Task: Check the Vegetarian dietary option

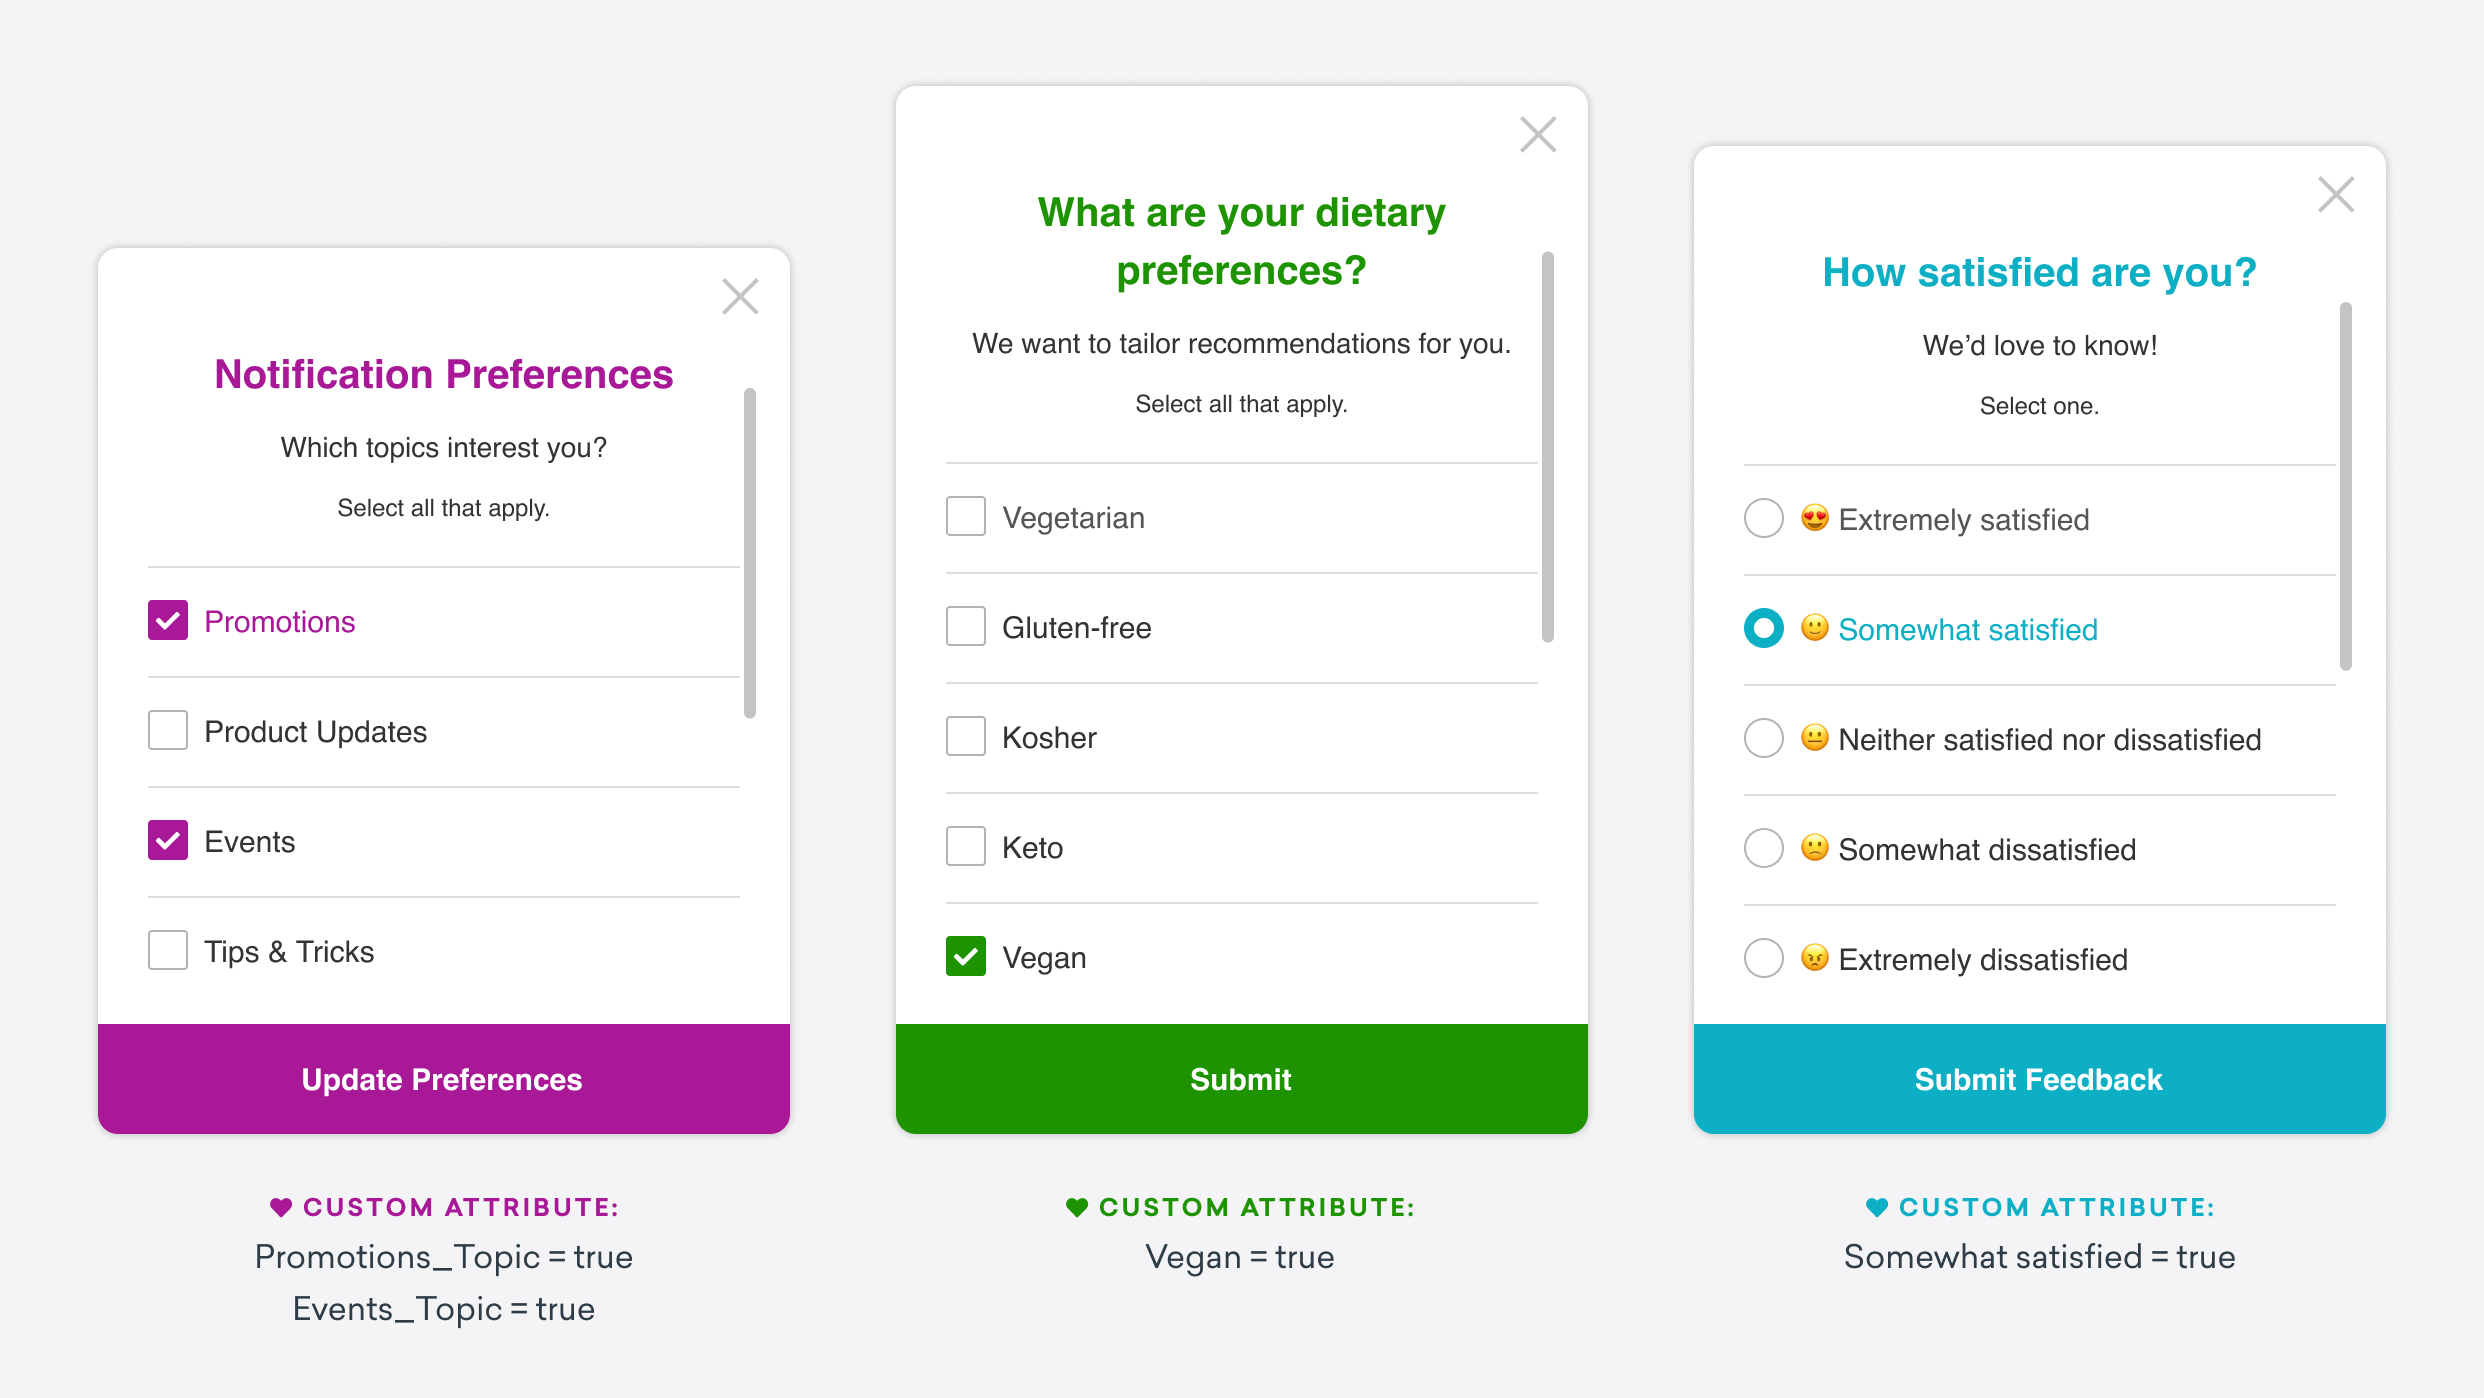Action: tap(961, 516)
